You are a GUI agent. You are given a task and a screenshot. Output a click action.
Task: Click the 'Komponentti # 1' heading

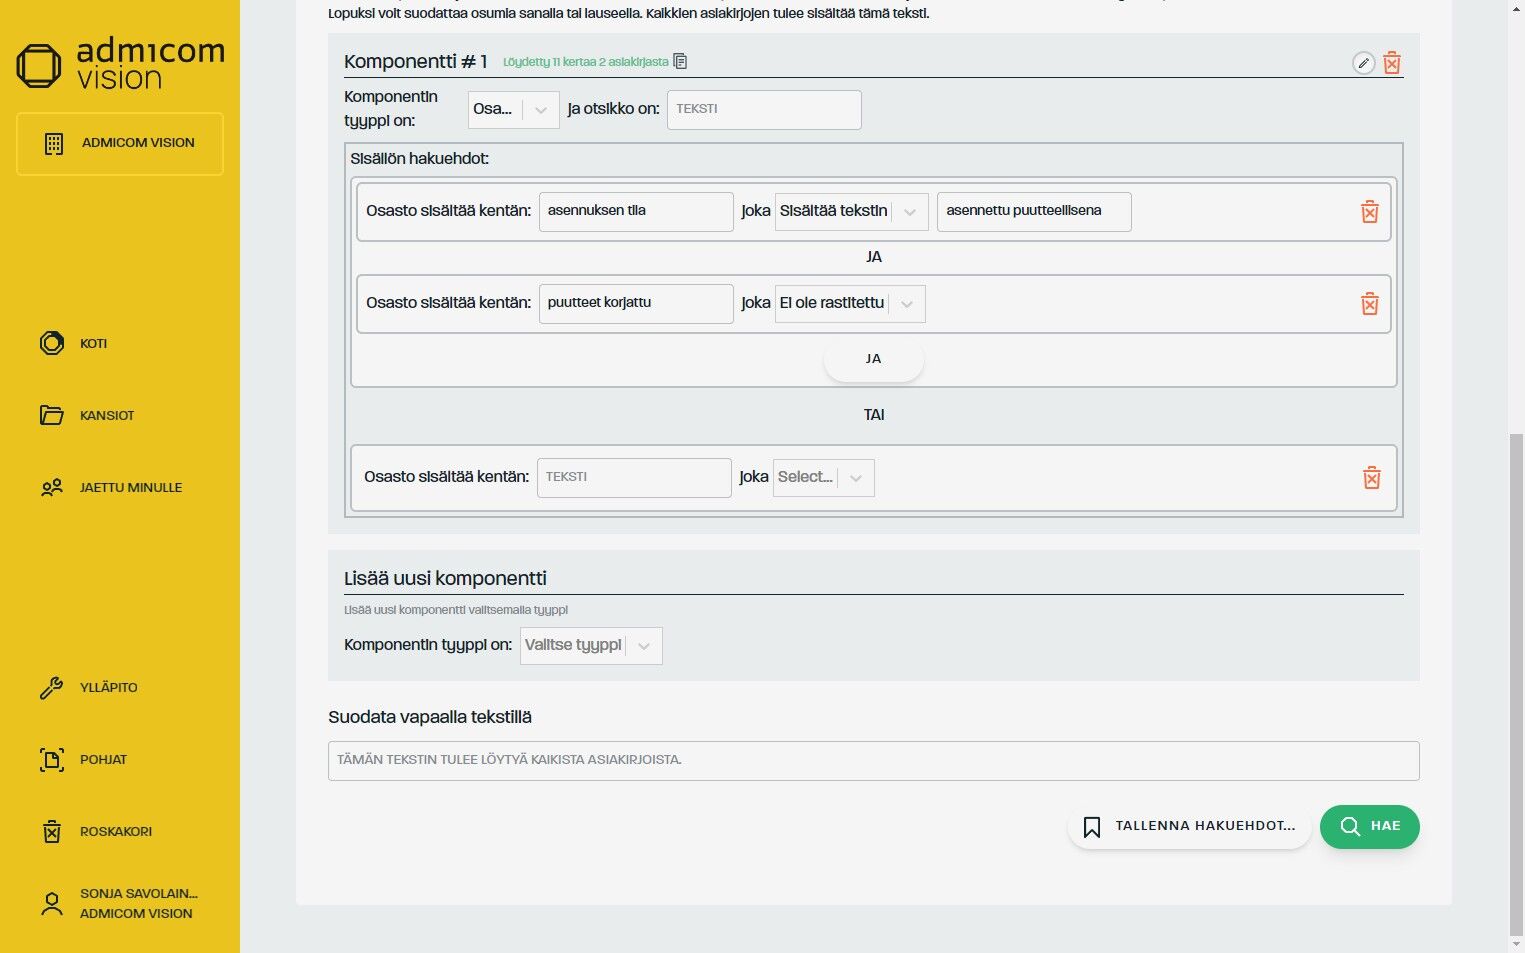tap(415, 62)
